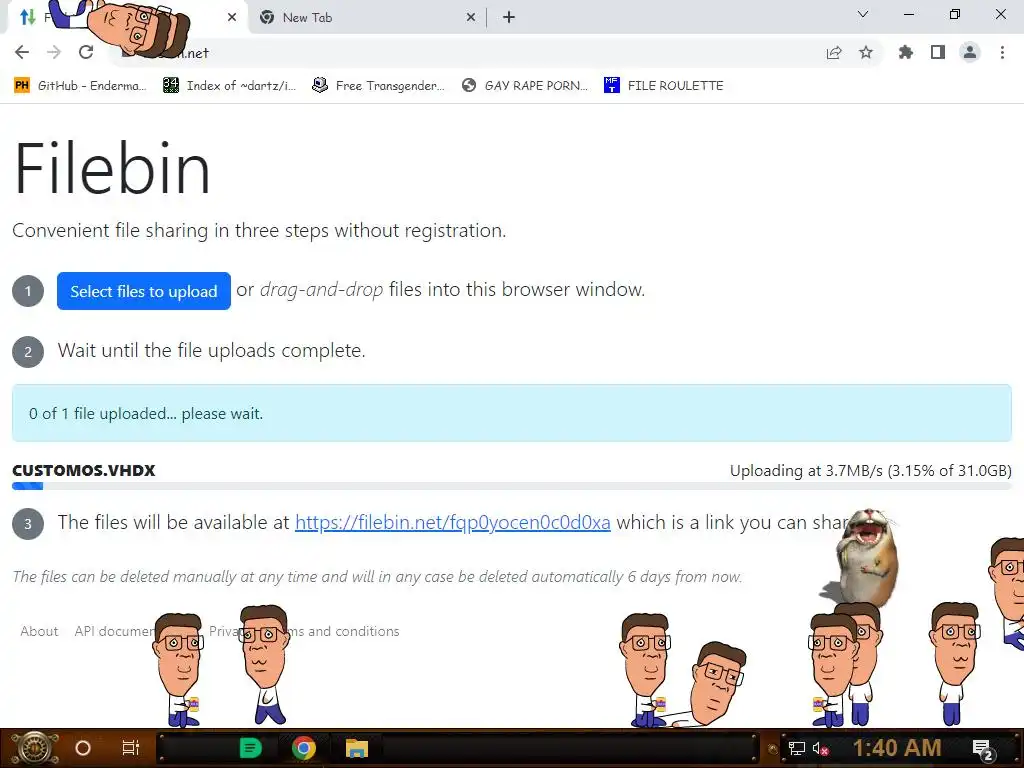Screen dimensions: 1024x768
Task: Toggle the browser side panel icon
Action: (938, 52)
